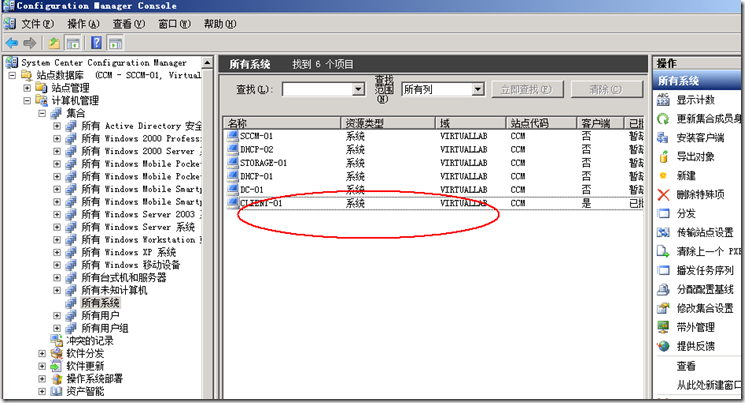Expand the 软件分发 tree node
This screenshot has width=745, height=403.
tap(42, 353)
